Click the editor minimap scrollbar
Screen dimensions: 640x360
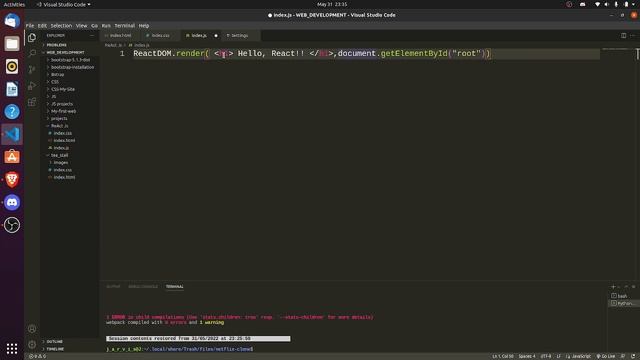(x=637, y=53)
